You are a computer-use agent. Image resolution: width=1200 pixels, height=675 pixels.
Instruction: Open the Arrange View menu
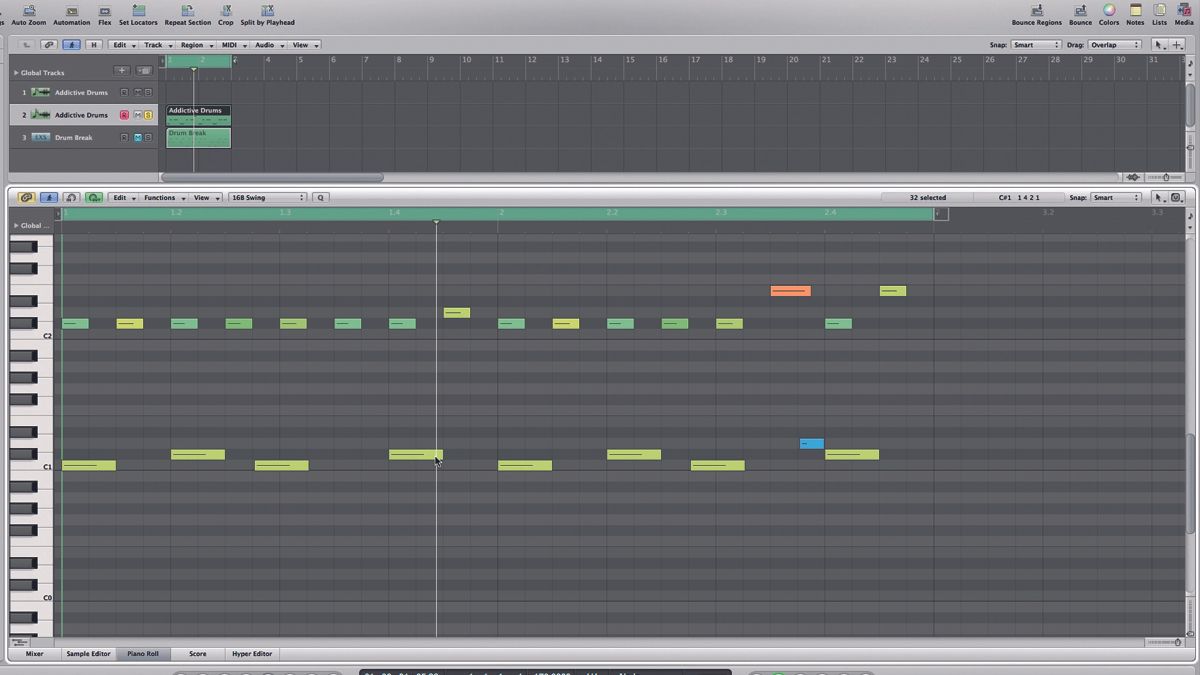click(303, 45)
